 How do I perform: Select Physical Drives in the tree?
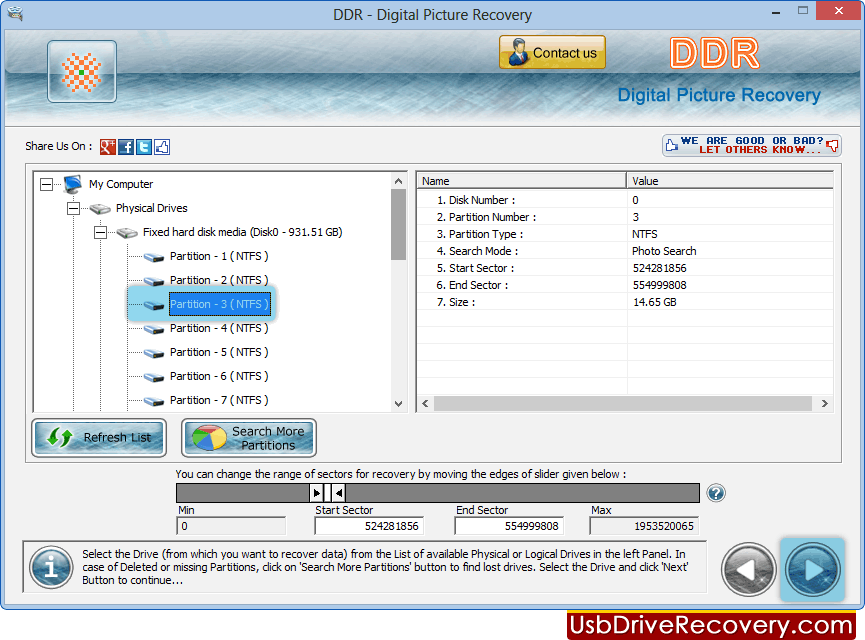152,208
